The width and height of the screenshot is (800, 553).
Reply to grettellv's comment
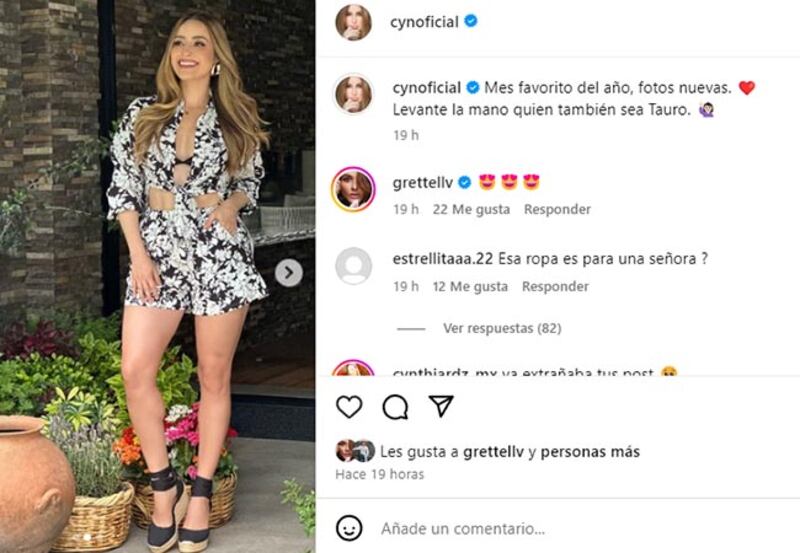point(557,209)
